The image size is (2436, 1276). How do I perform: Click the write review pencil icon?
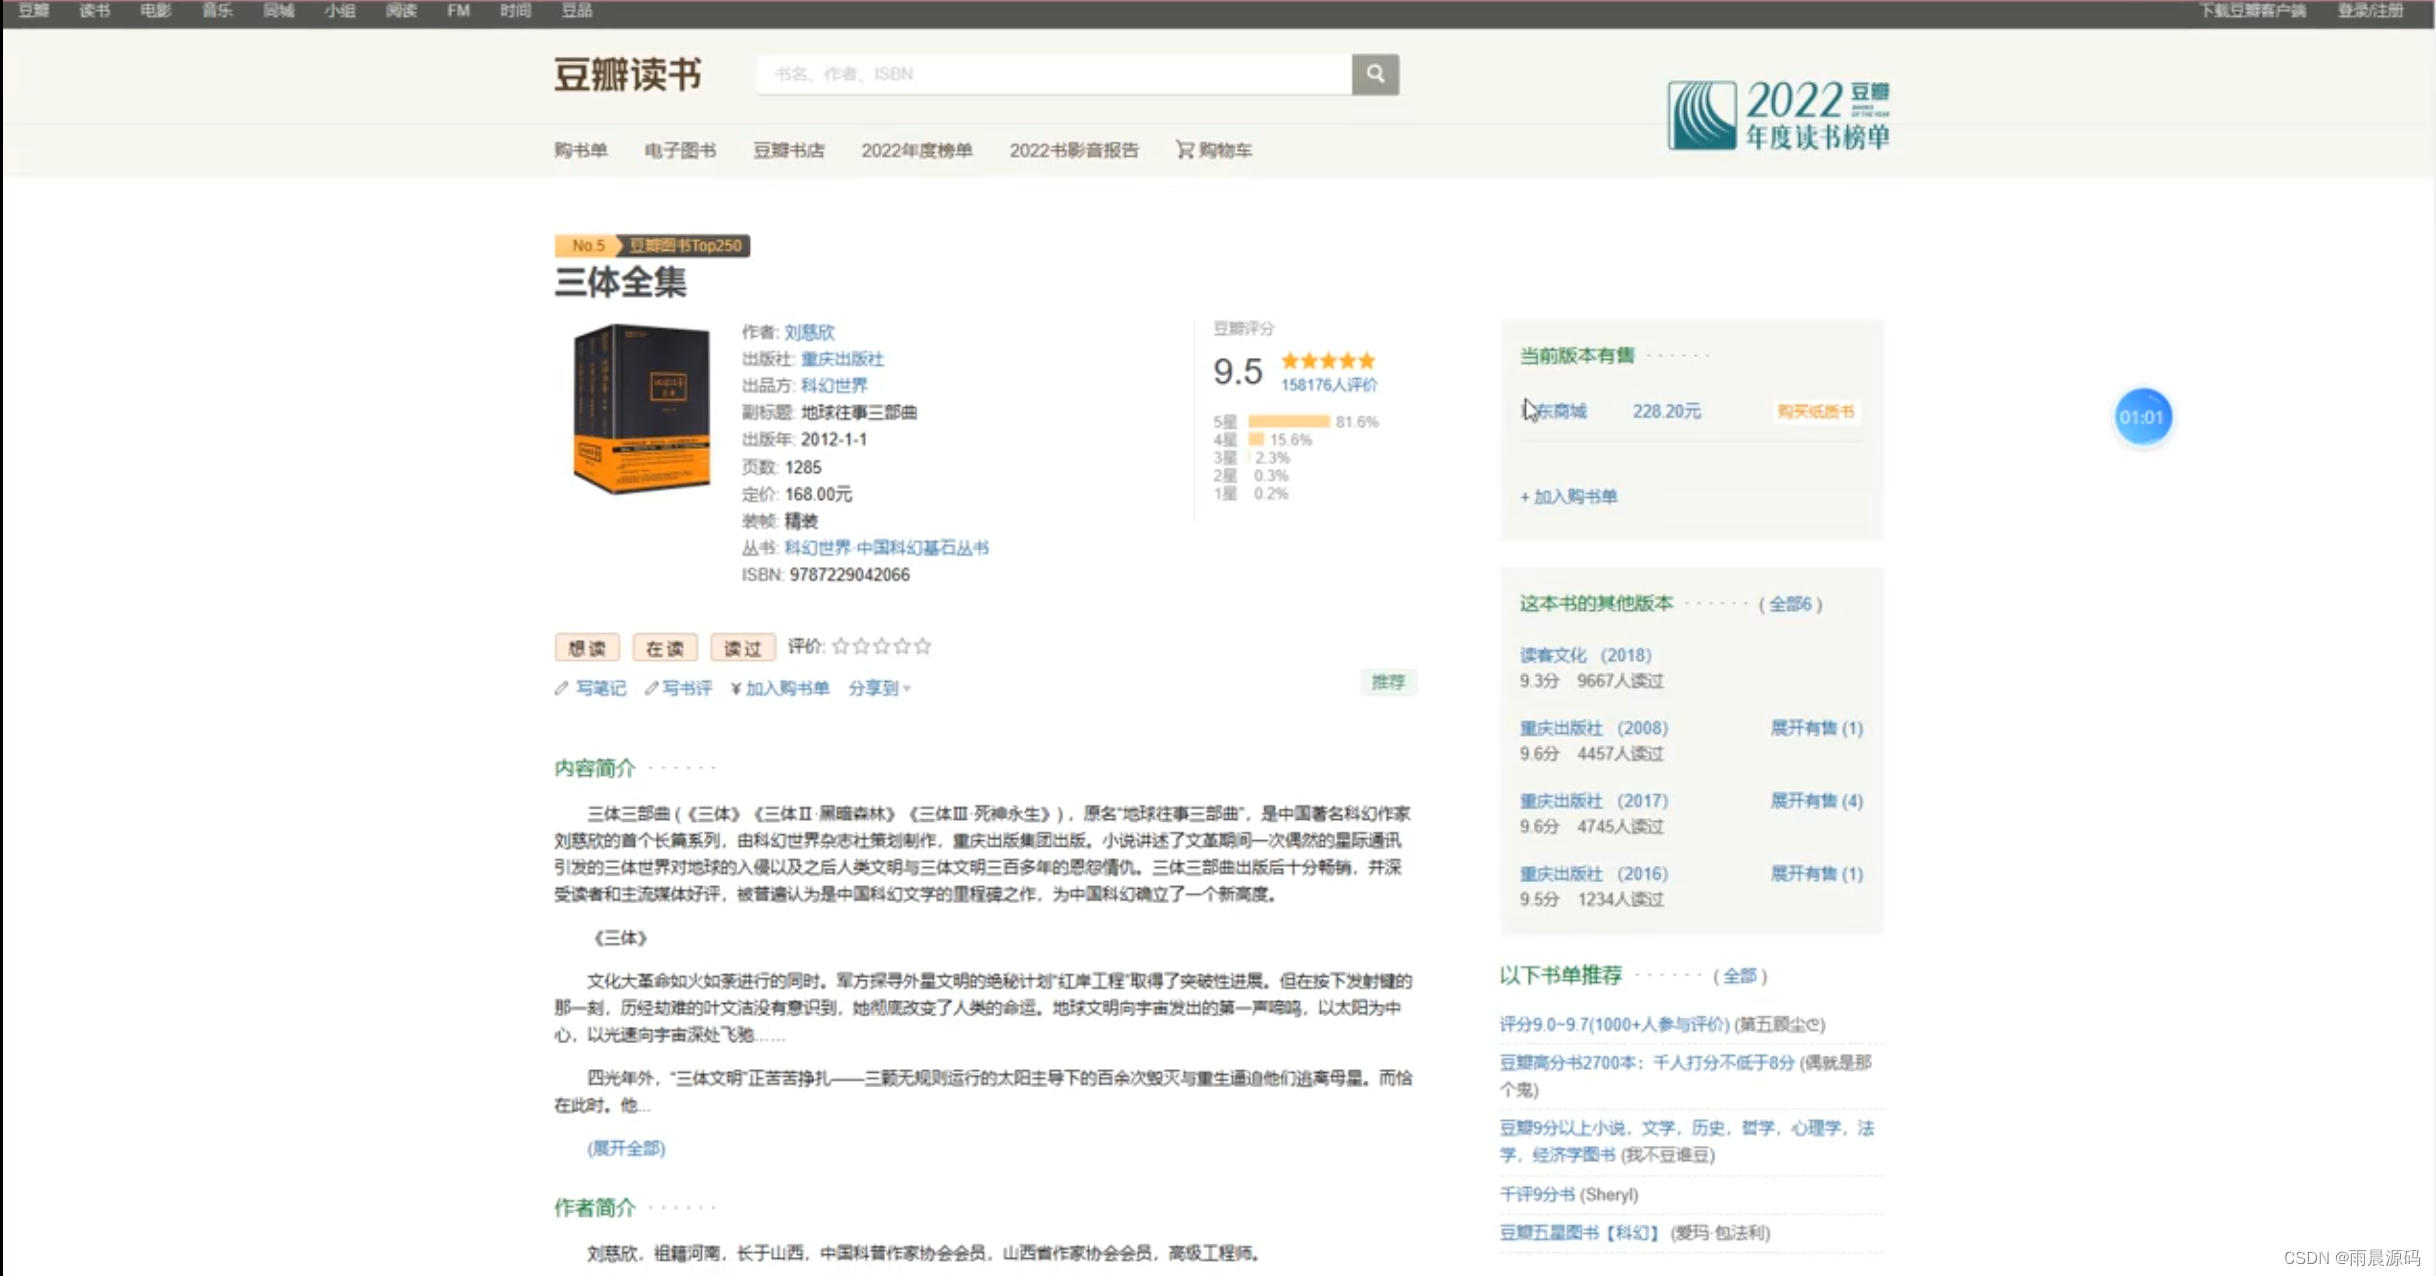[x=651, y=688]
